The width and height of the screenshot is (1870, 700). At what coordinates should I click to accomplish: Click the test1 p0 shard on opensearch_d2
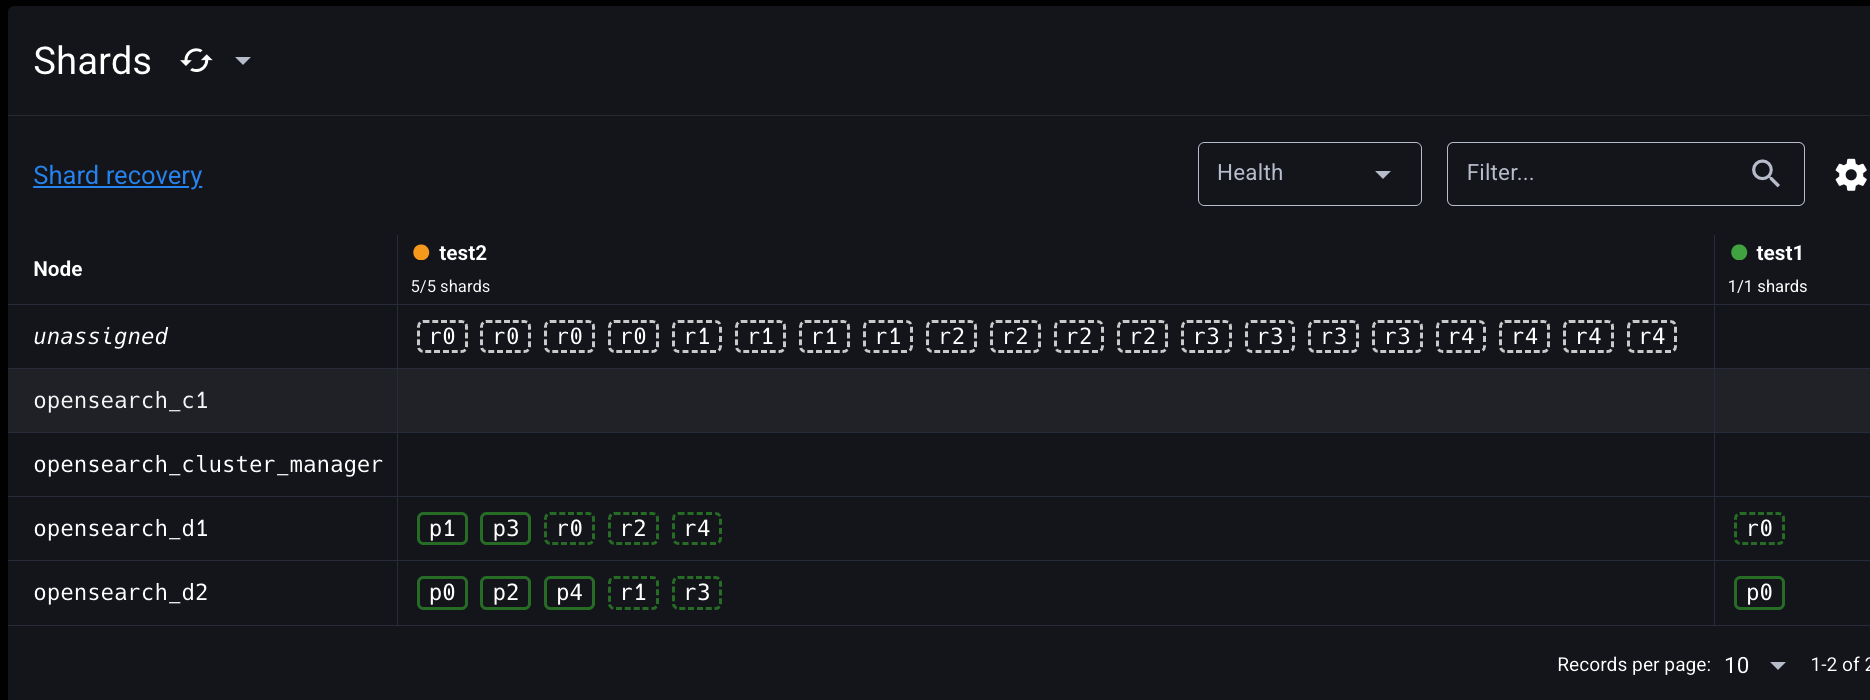click(1759, 593)
